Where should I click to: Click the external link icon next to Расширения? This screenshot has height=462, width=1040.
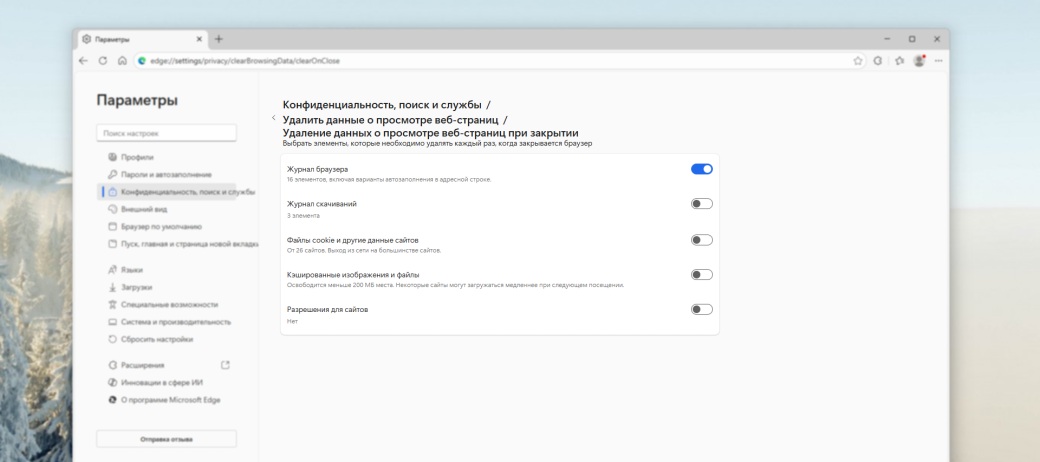(x=225, y=365)
